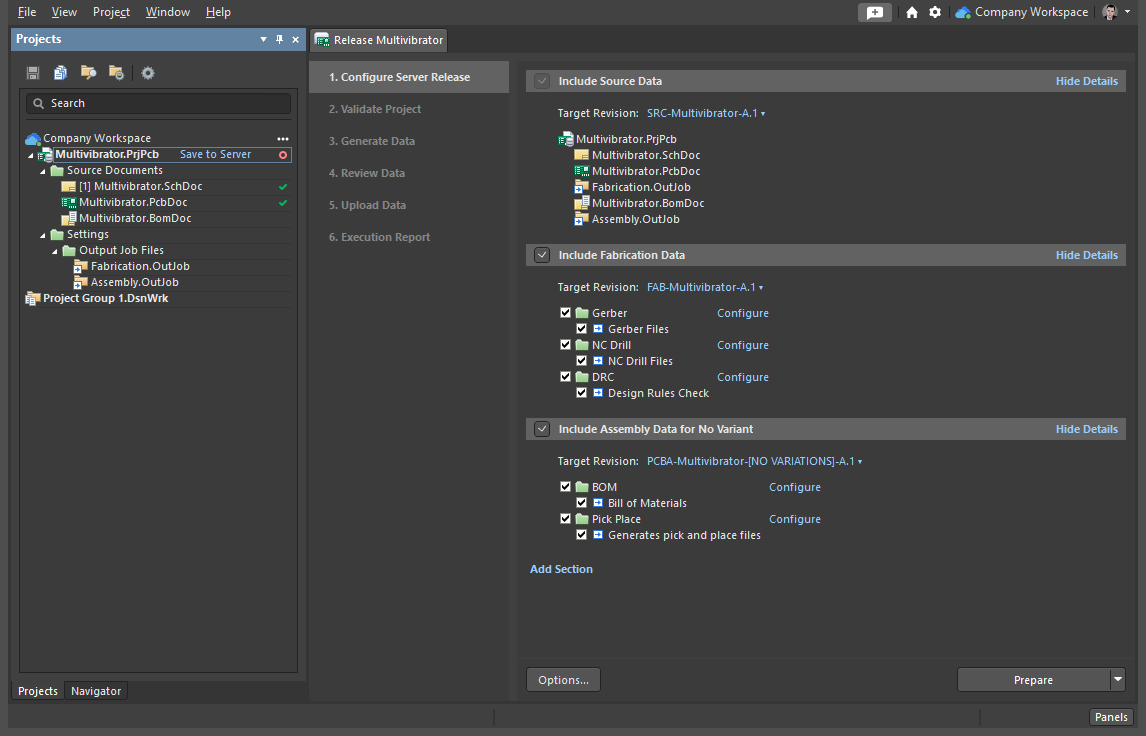Pin the Projects panel using pushpin icon
Viewport: 1146px width, 736px height.
[x=279, y=39]
